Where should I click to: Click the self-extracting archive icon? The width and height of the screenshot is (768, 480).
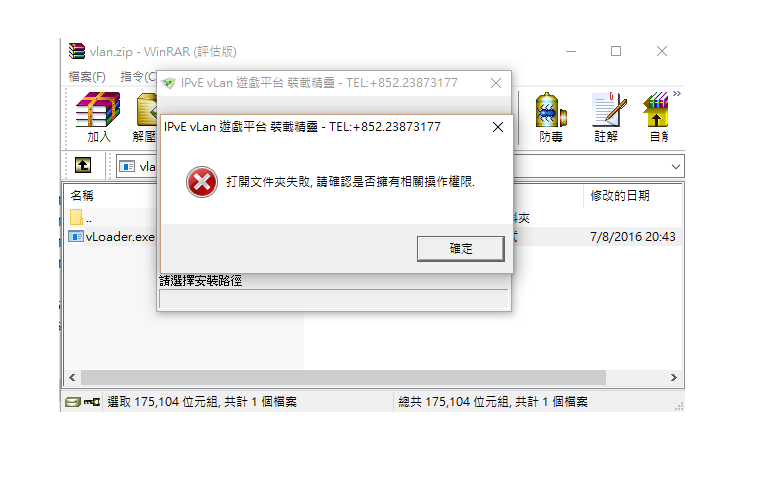point(656,118)
